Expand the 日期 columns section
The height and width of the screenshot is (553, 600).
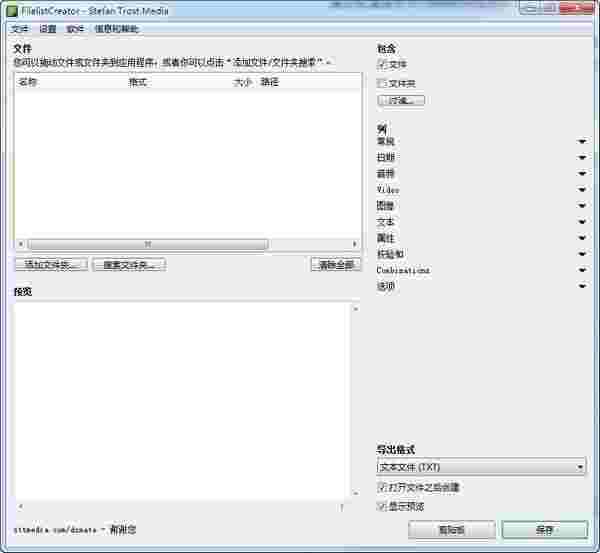pyautogui.click(x=582, y=158)
